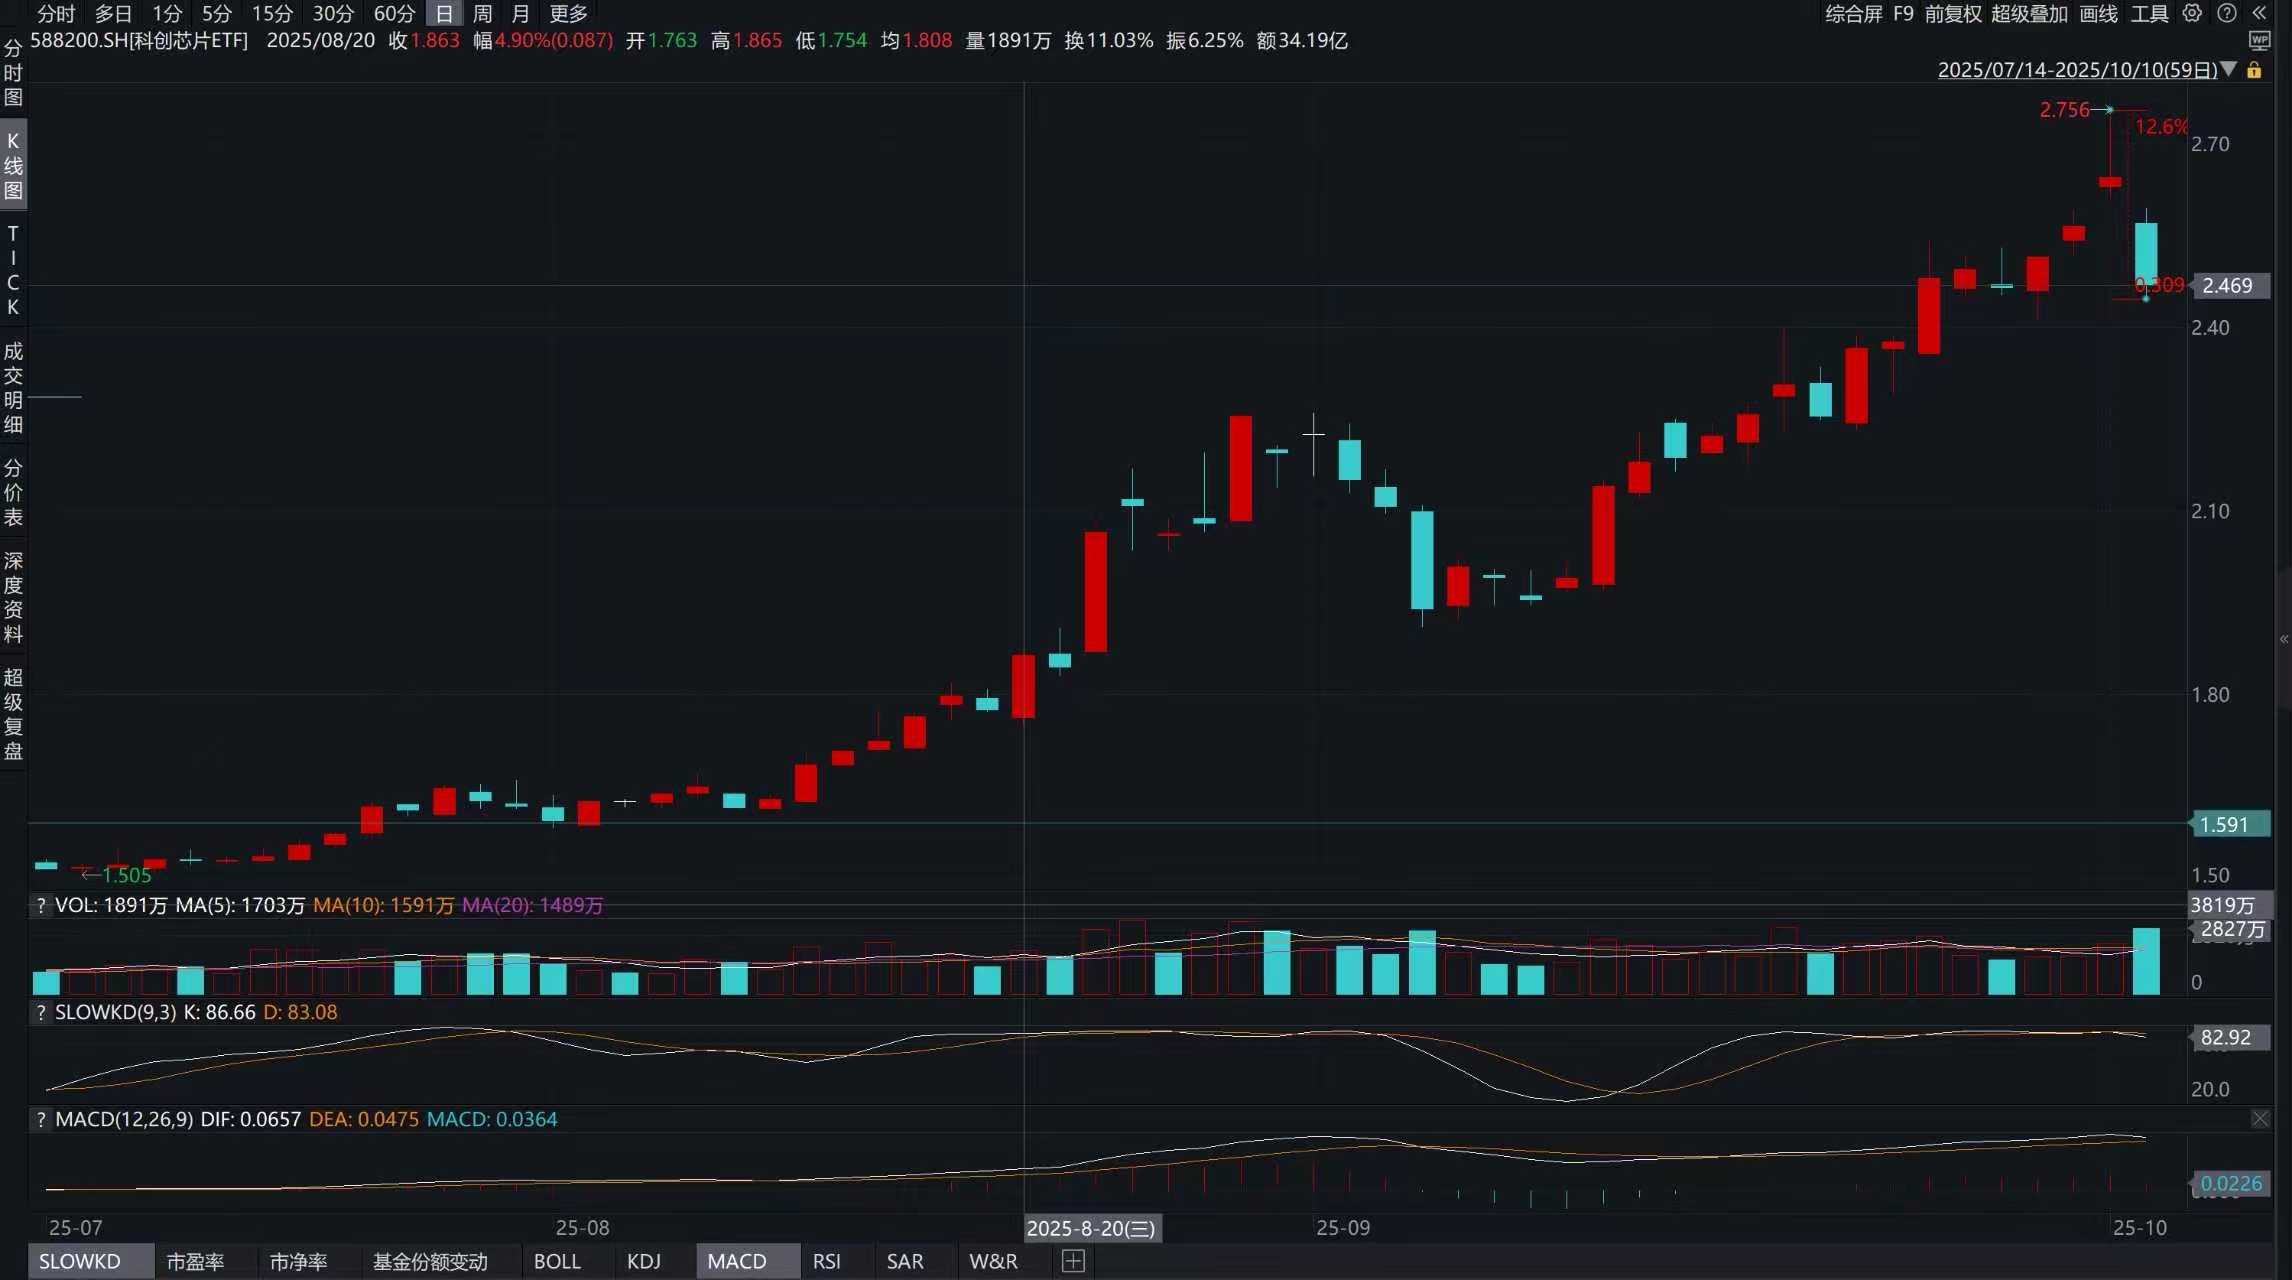Click the VOL help question mark
Image resolution: width=2292 pixels, height=1280 pixels.
click(40, 905)
